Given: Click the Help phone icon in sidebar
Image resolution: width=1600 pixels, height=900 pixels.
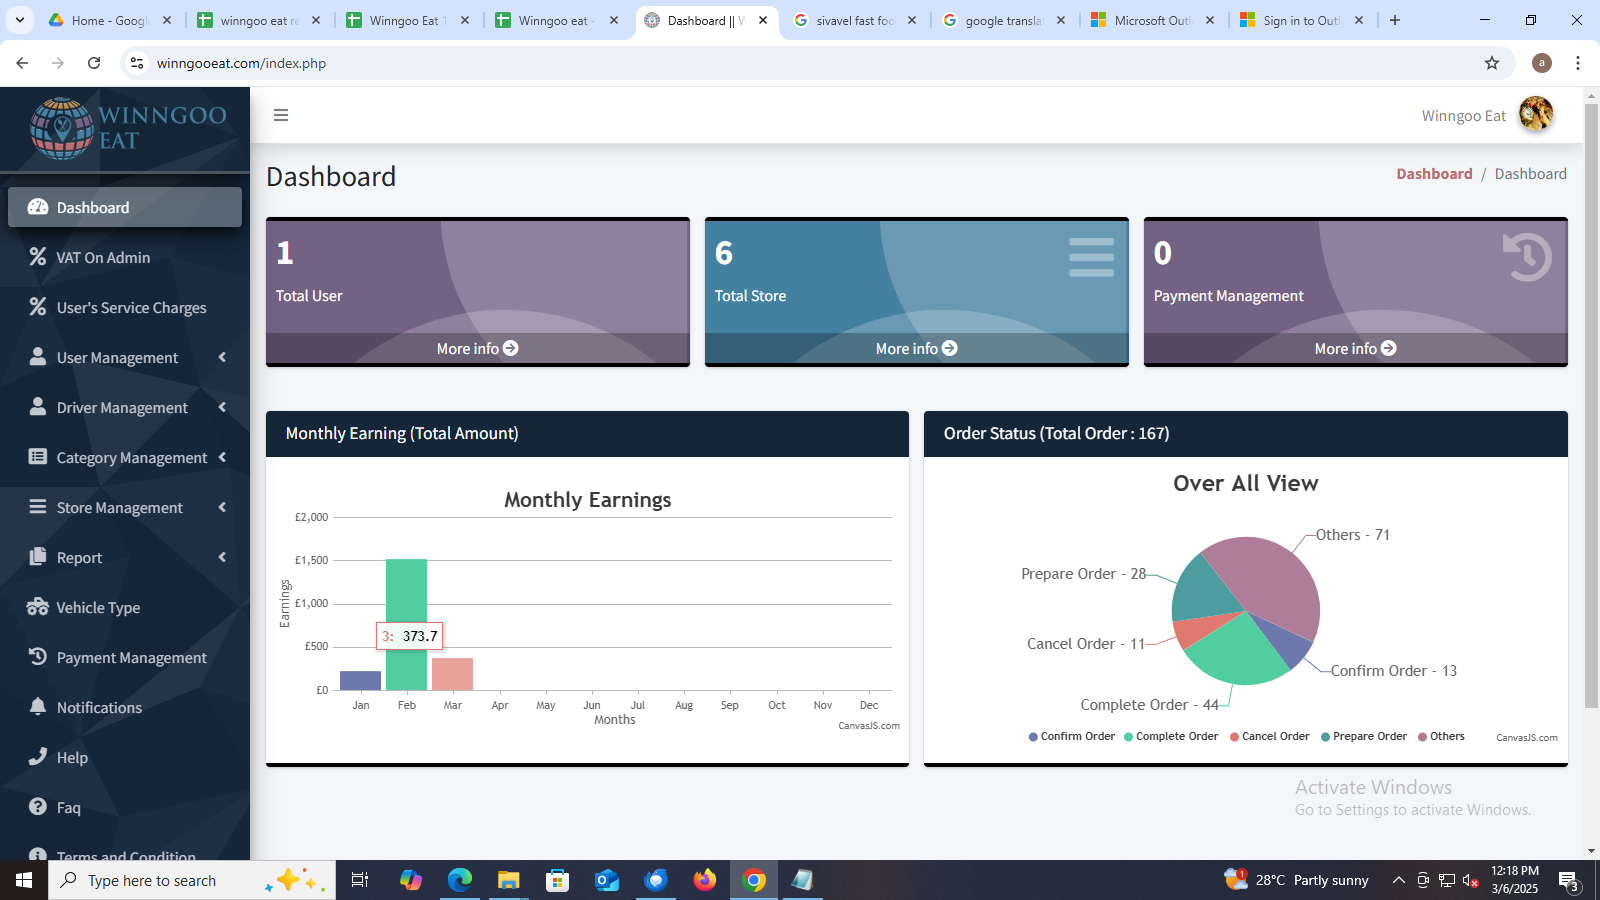Looking at the screenshot, I should click(x=38, y=757).
